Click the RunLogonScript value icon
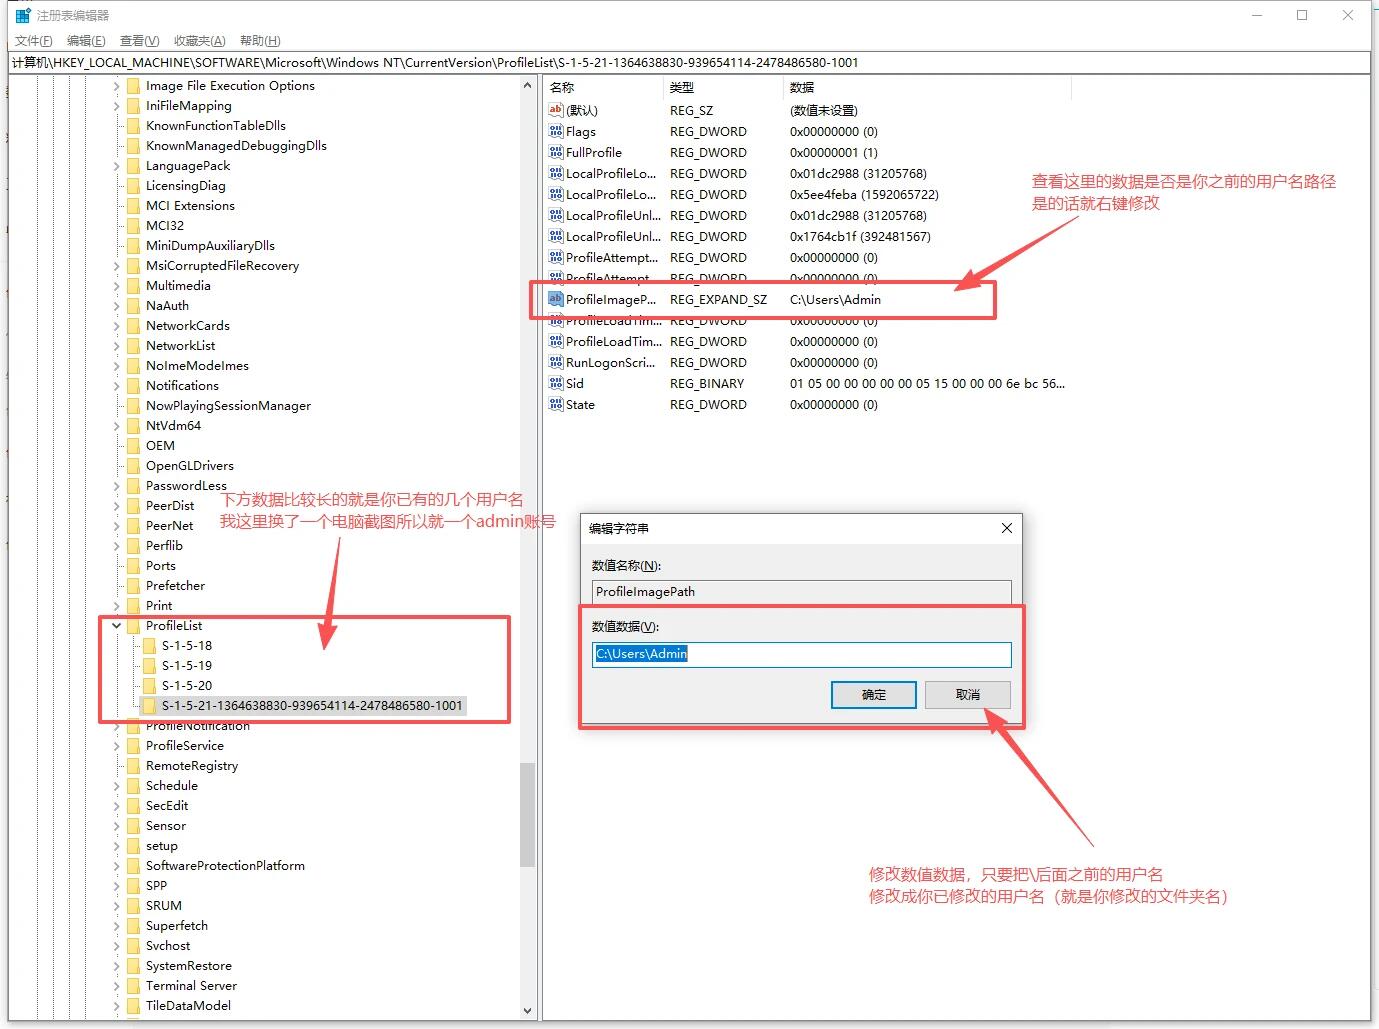 coord(556,362)
